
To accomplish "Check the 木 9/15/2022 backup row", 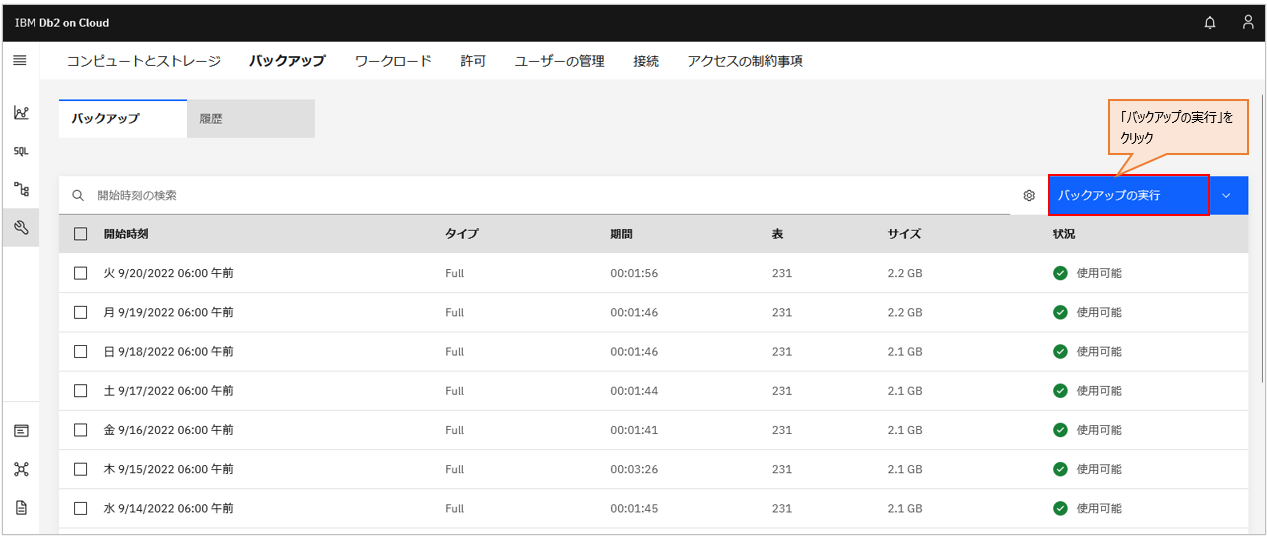I will tap(81, 469).
